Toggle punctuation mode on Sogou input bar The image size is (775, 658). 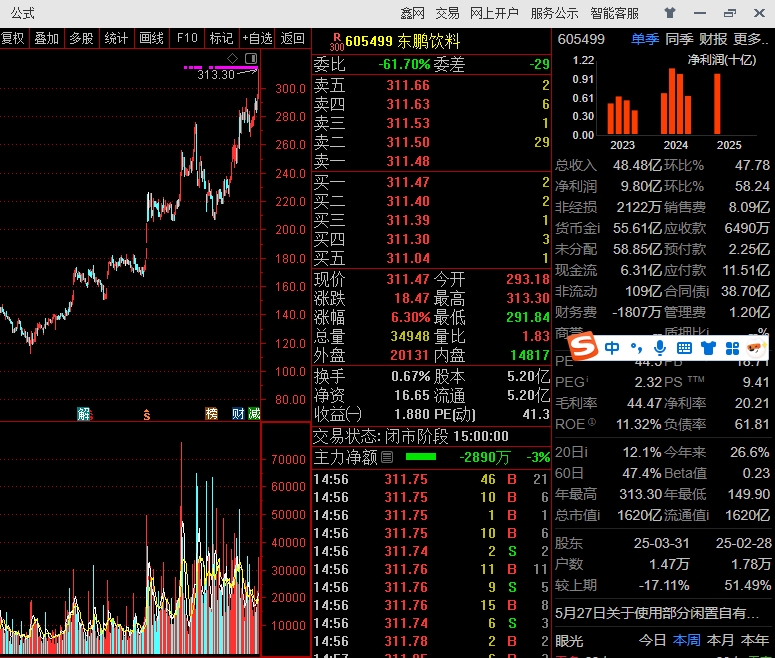636,349
